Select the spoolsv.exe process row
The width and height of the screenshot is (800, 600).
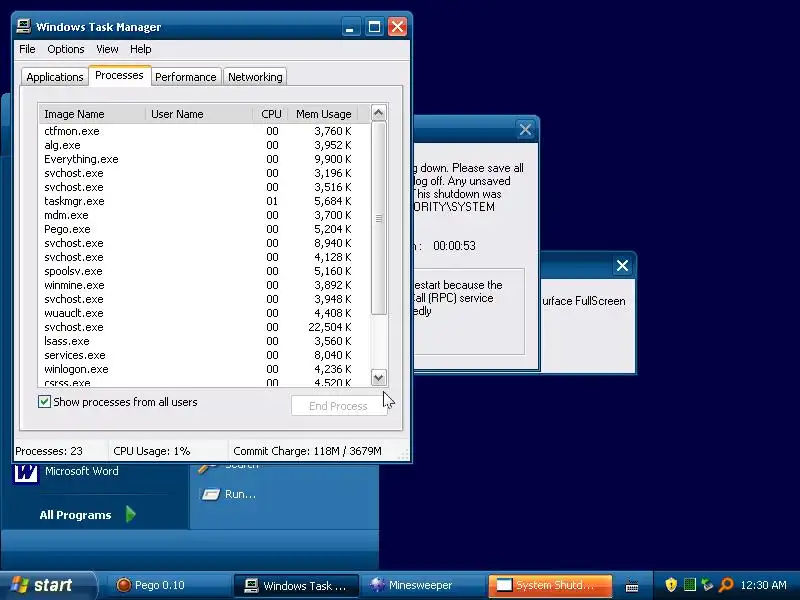pos(204,271)
